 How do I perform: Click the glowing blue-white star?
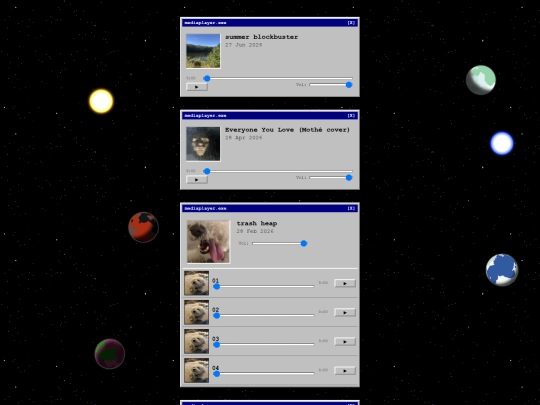click(502, 143)
